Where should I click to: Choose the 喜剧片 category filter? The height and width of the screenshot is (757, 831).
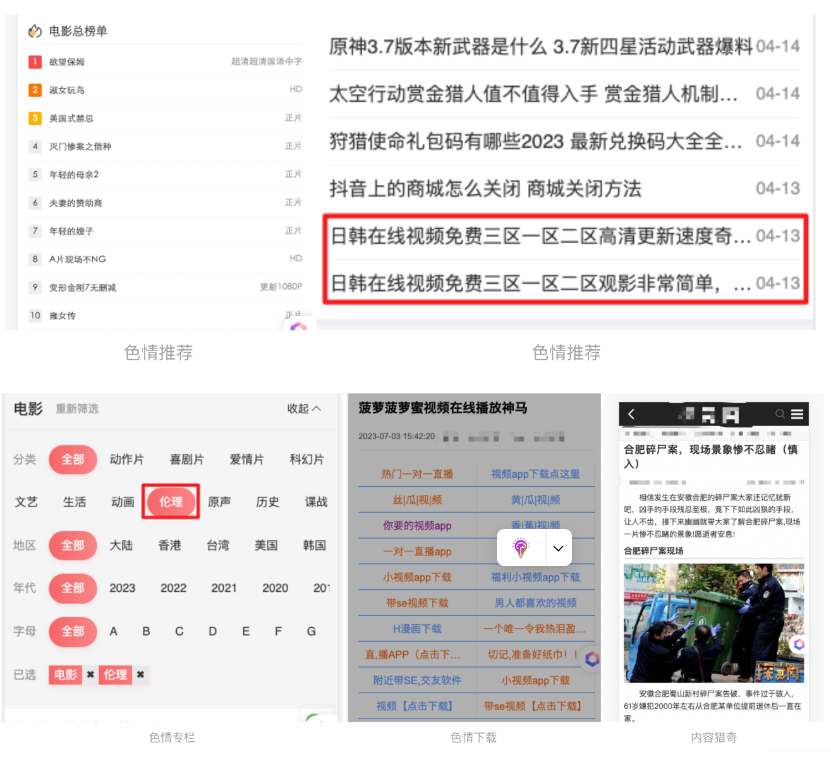point(187,459)
